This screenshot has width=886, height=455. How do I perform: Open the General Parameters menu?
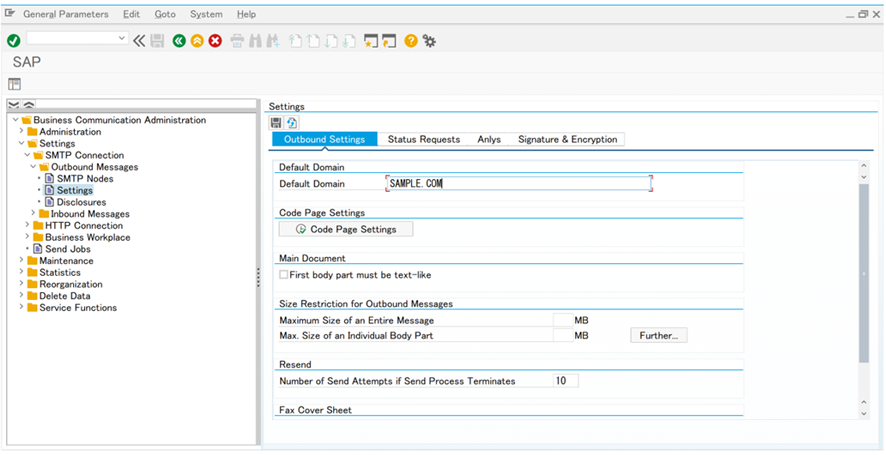pyautogui.click(x=66, y=14)
